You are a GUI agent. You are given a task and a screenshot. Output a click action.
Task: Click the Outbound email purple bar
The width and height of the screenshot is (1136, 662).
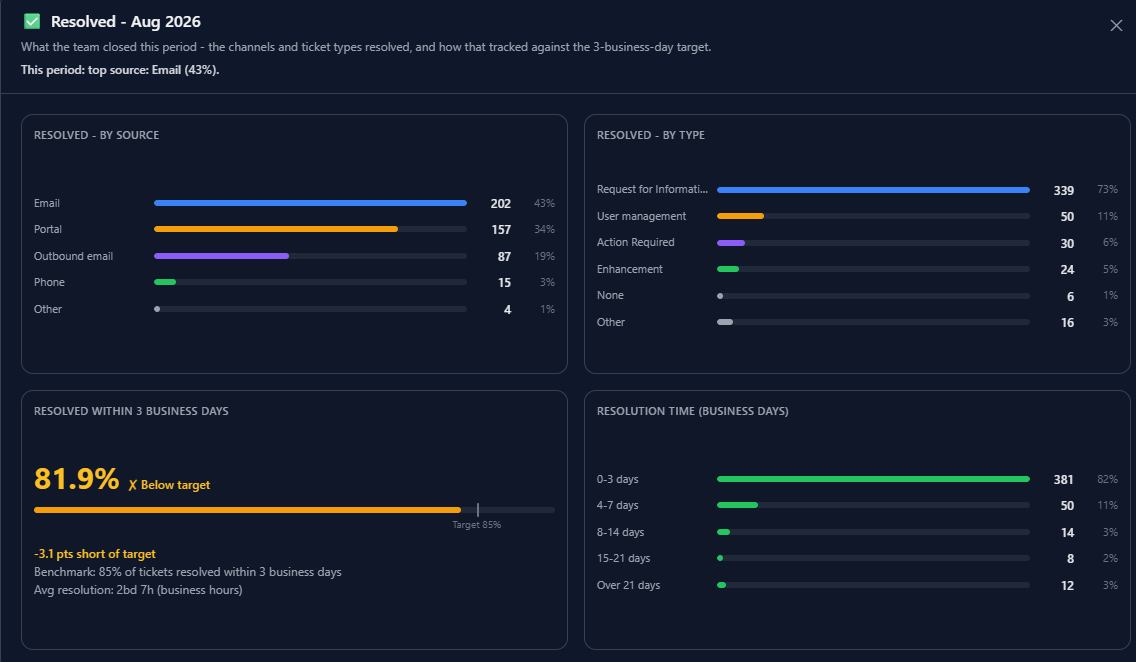click(222, 256)
